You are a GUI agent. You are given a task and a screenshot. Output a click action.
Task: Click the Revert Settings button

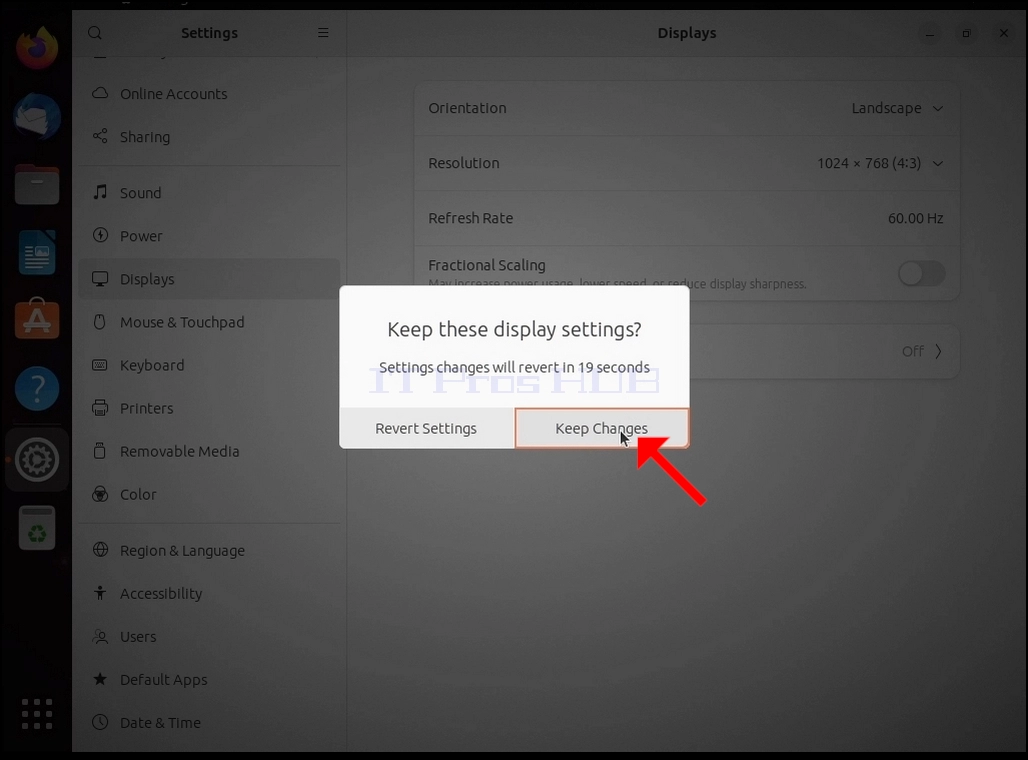coord(426,428)
